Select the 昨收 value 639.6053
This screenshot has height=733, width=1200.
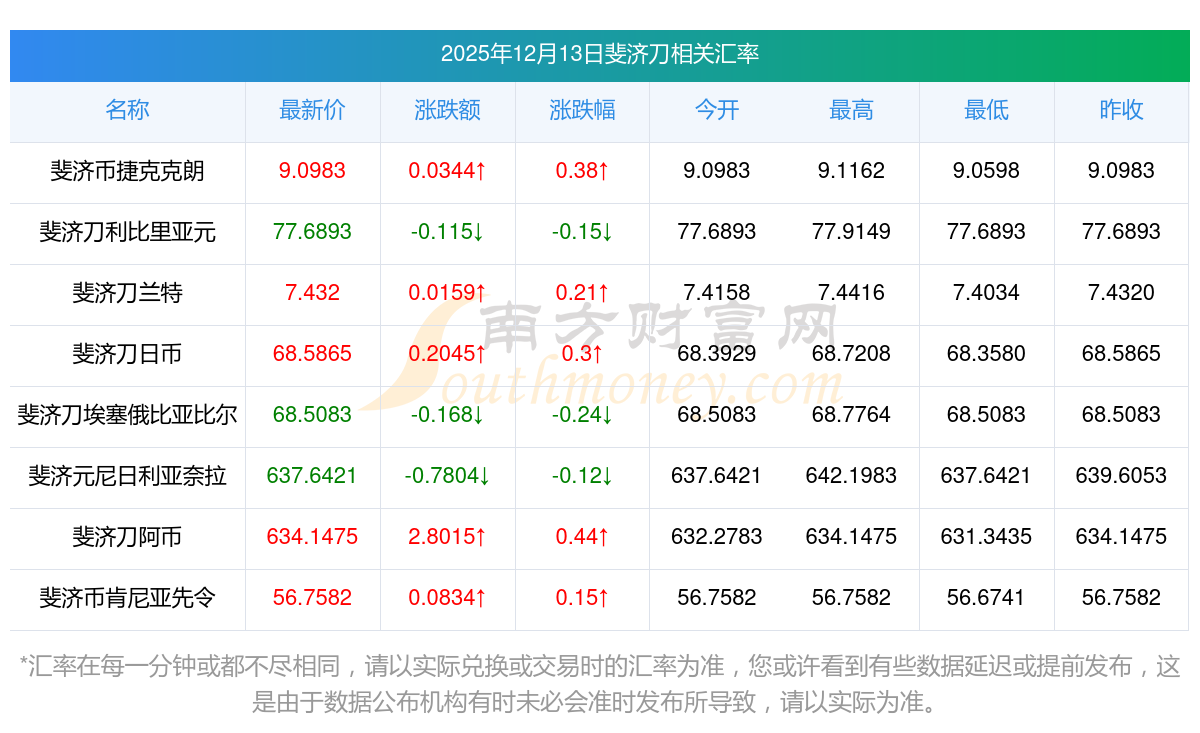click(x=1121, y=476)
